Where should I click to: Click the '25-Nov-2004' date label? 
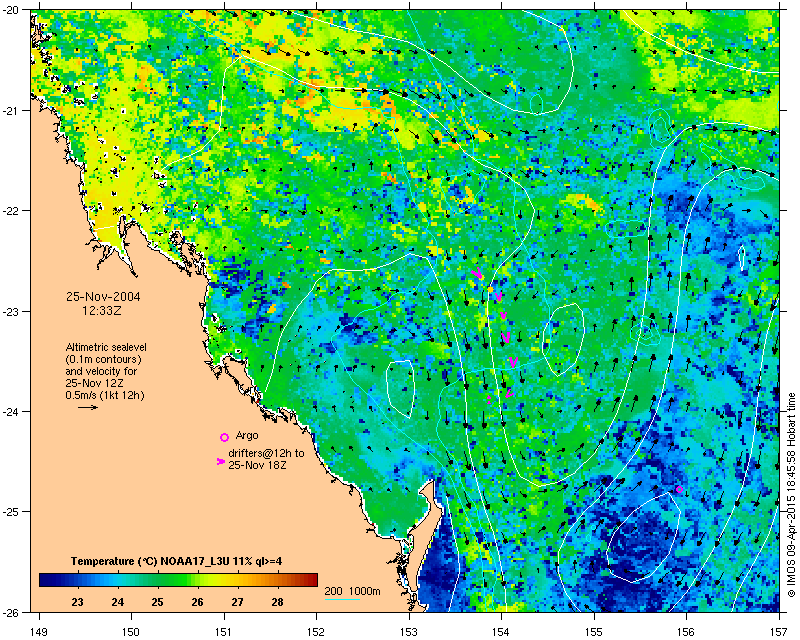(x=104, y=297)
